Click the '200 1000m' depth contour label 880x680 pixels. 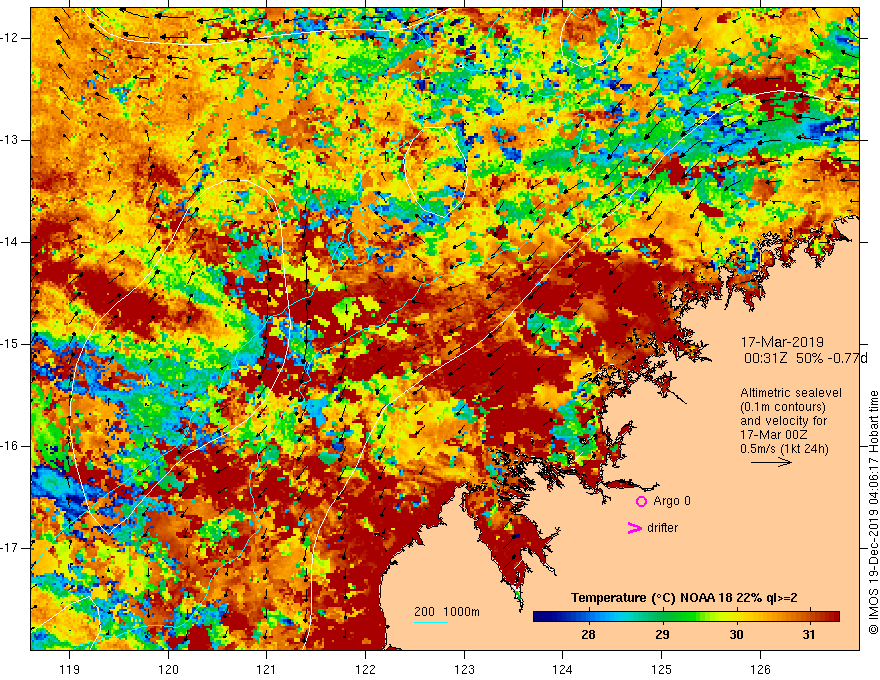pyautogui.click(x=447, y=612)
